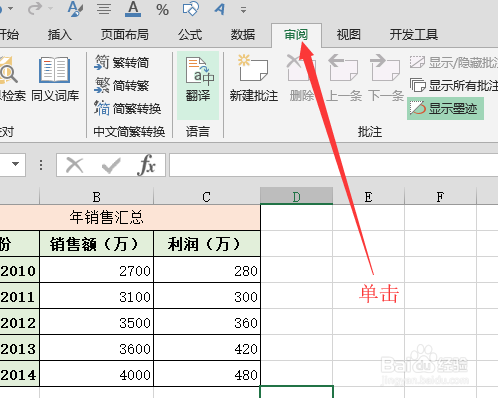Select the 审阅 ribbon tab
The height and width of the screenshot is (398, 498).
click(x=296, y=35)
